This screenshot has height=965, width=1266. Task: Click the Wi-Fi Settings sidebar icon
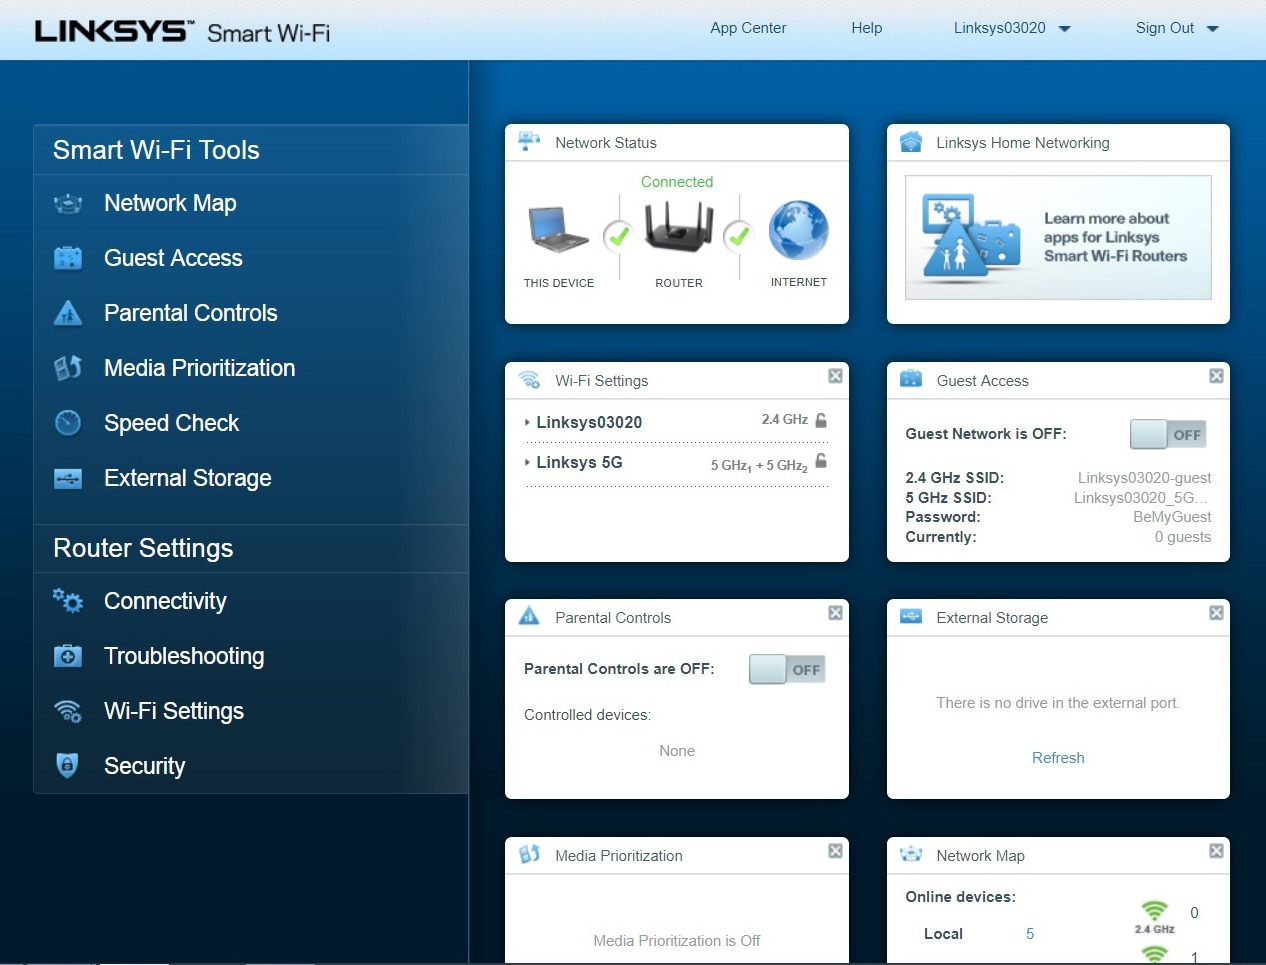tap(68, 711)
